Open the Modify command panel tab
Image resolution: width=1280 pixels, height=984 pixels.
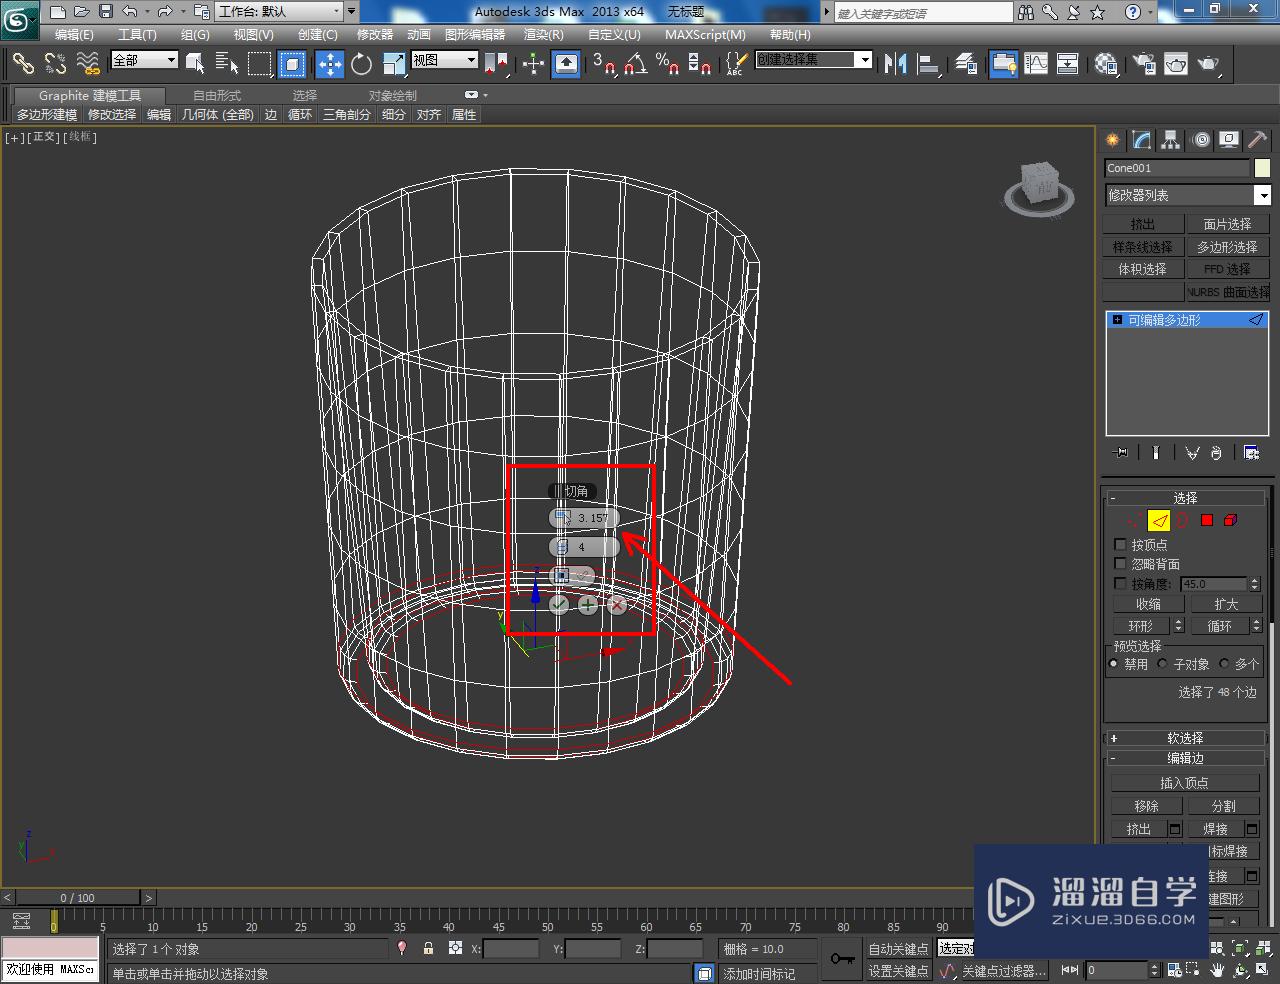pos(1141,140)
